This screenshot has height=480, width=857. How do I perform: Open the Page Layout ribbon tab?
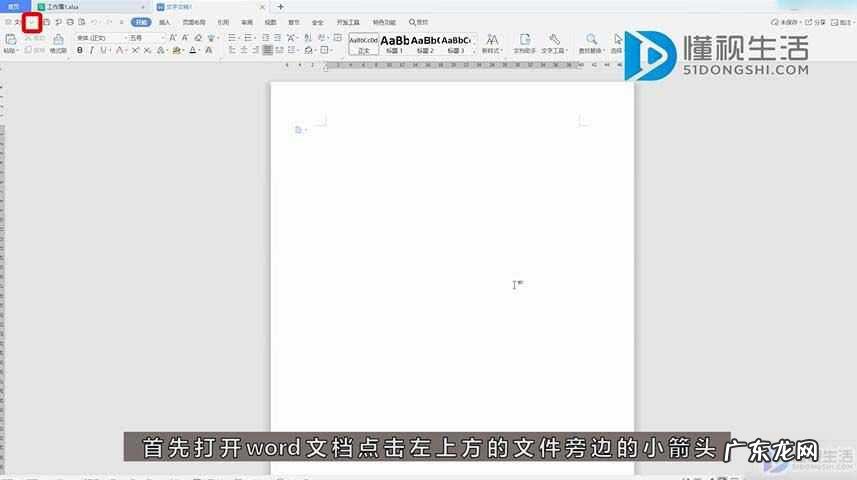click(x=194, y=22)
